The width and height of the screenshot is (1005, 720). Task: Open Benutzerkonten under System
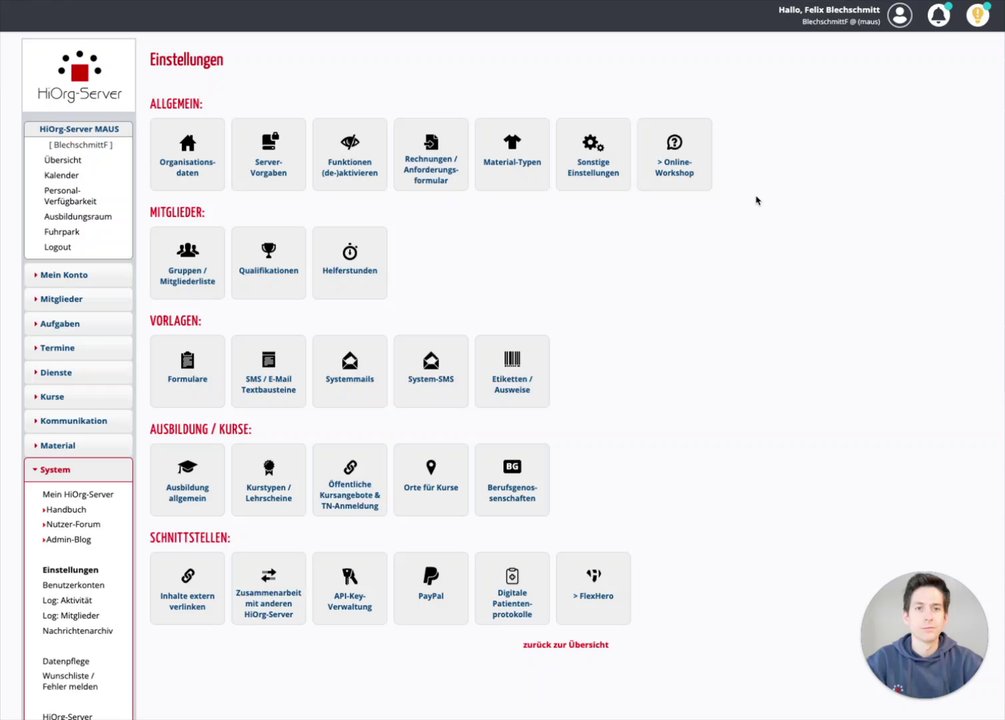[73, 585]
